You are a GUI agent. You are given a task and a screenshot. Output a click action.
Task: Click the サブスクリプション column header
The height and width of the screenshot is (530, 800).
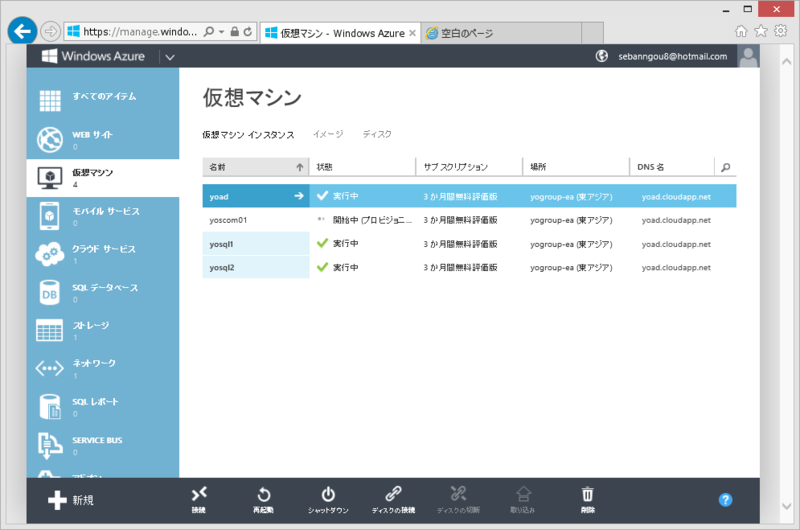tap(469, 167)
